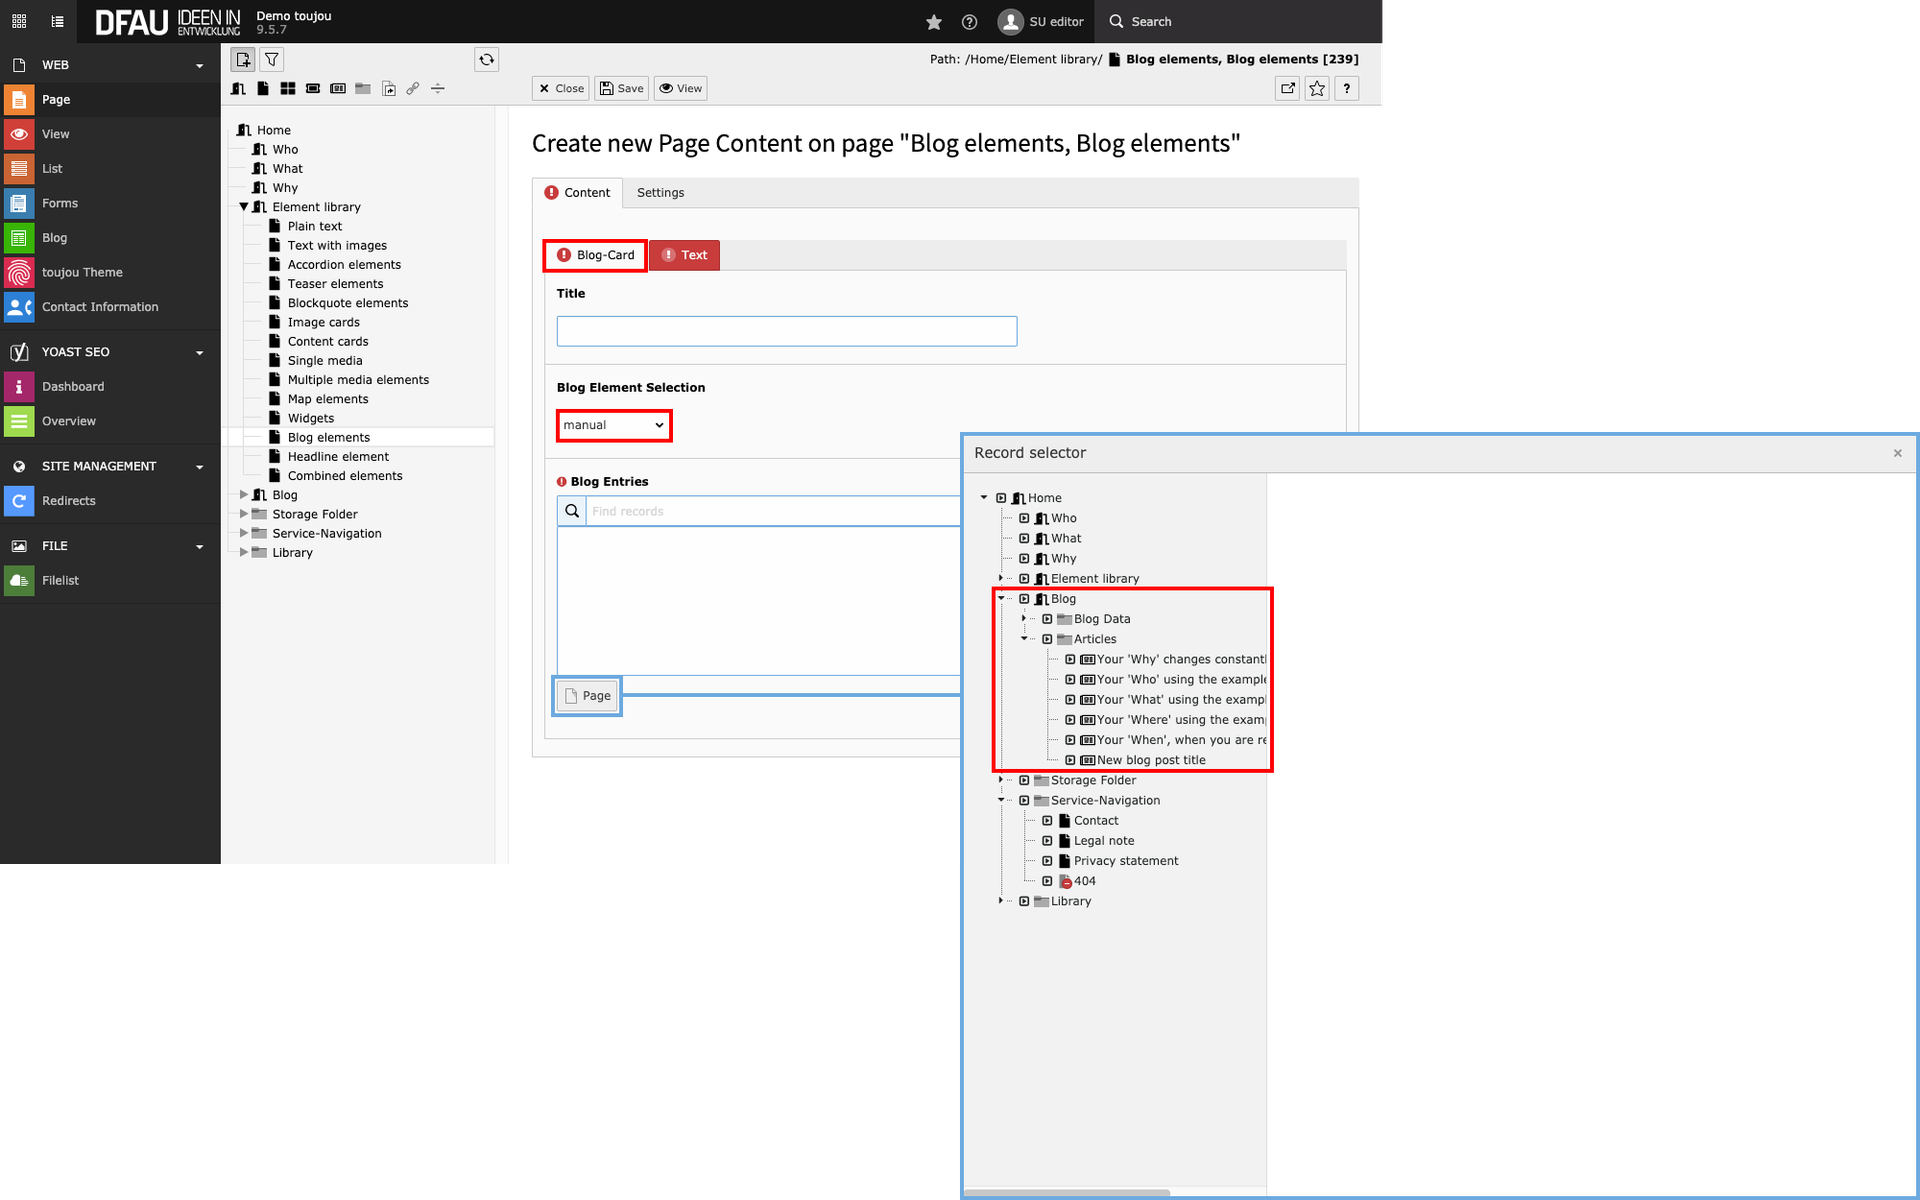The width and height of the screenshot is (1920, 1200).
Task: Click the plus icon next to 'New blog post title'
Action: coord(1070,760)
